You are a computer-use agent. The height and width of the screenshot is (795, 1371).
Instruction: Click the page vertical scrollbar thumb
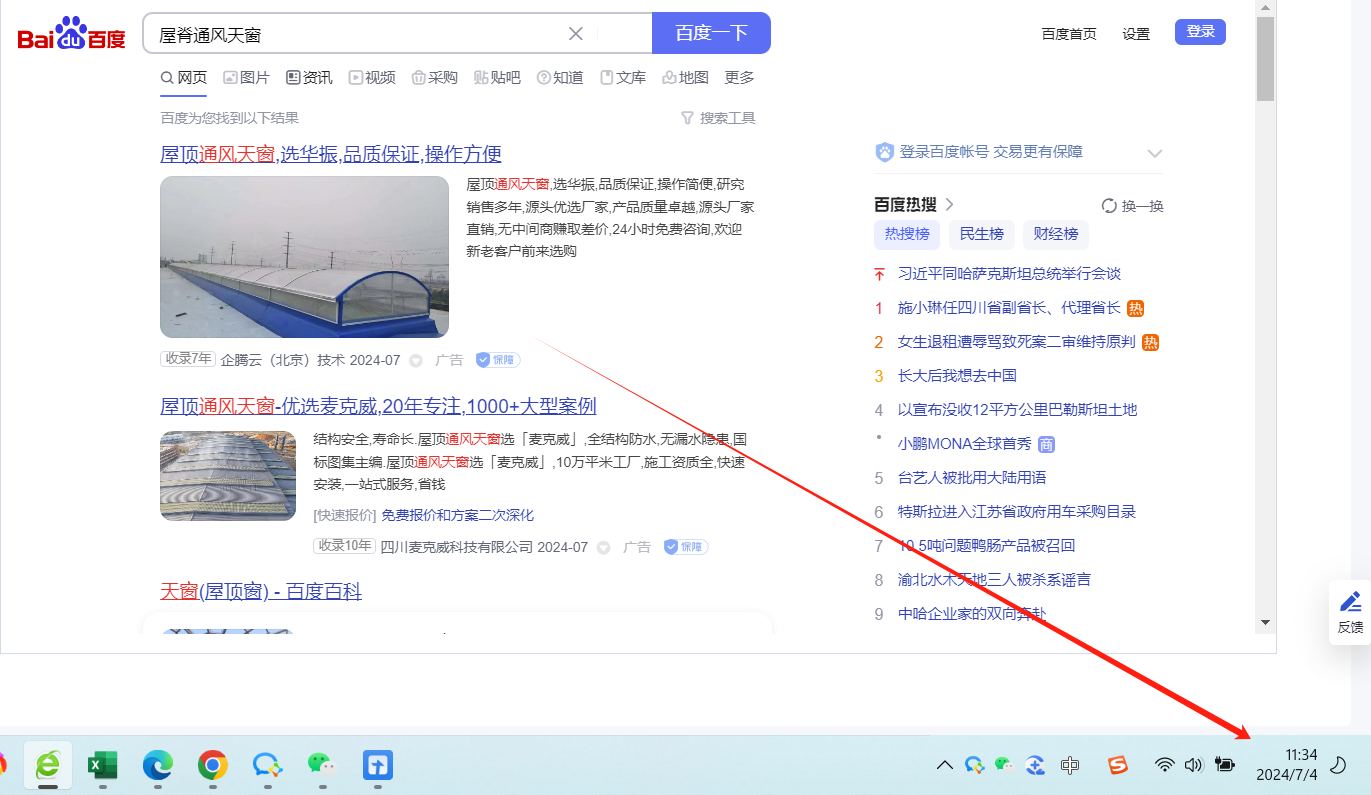(1265, 60)
